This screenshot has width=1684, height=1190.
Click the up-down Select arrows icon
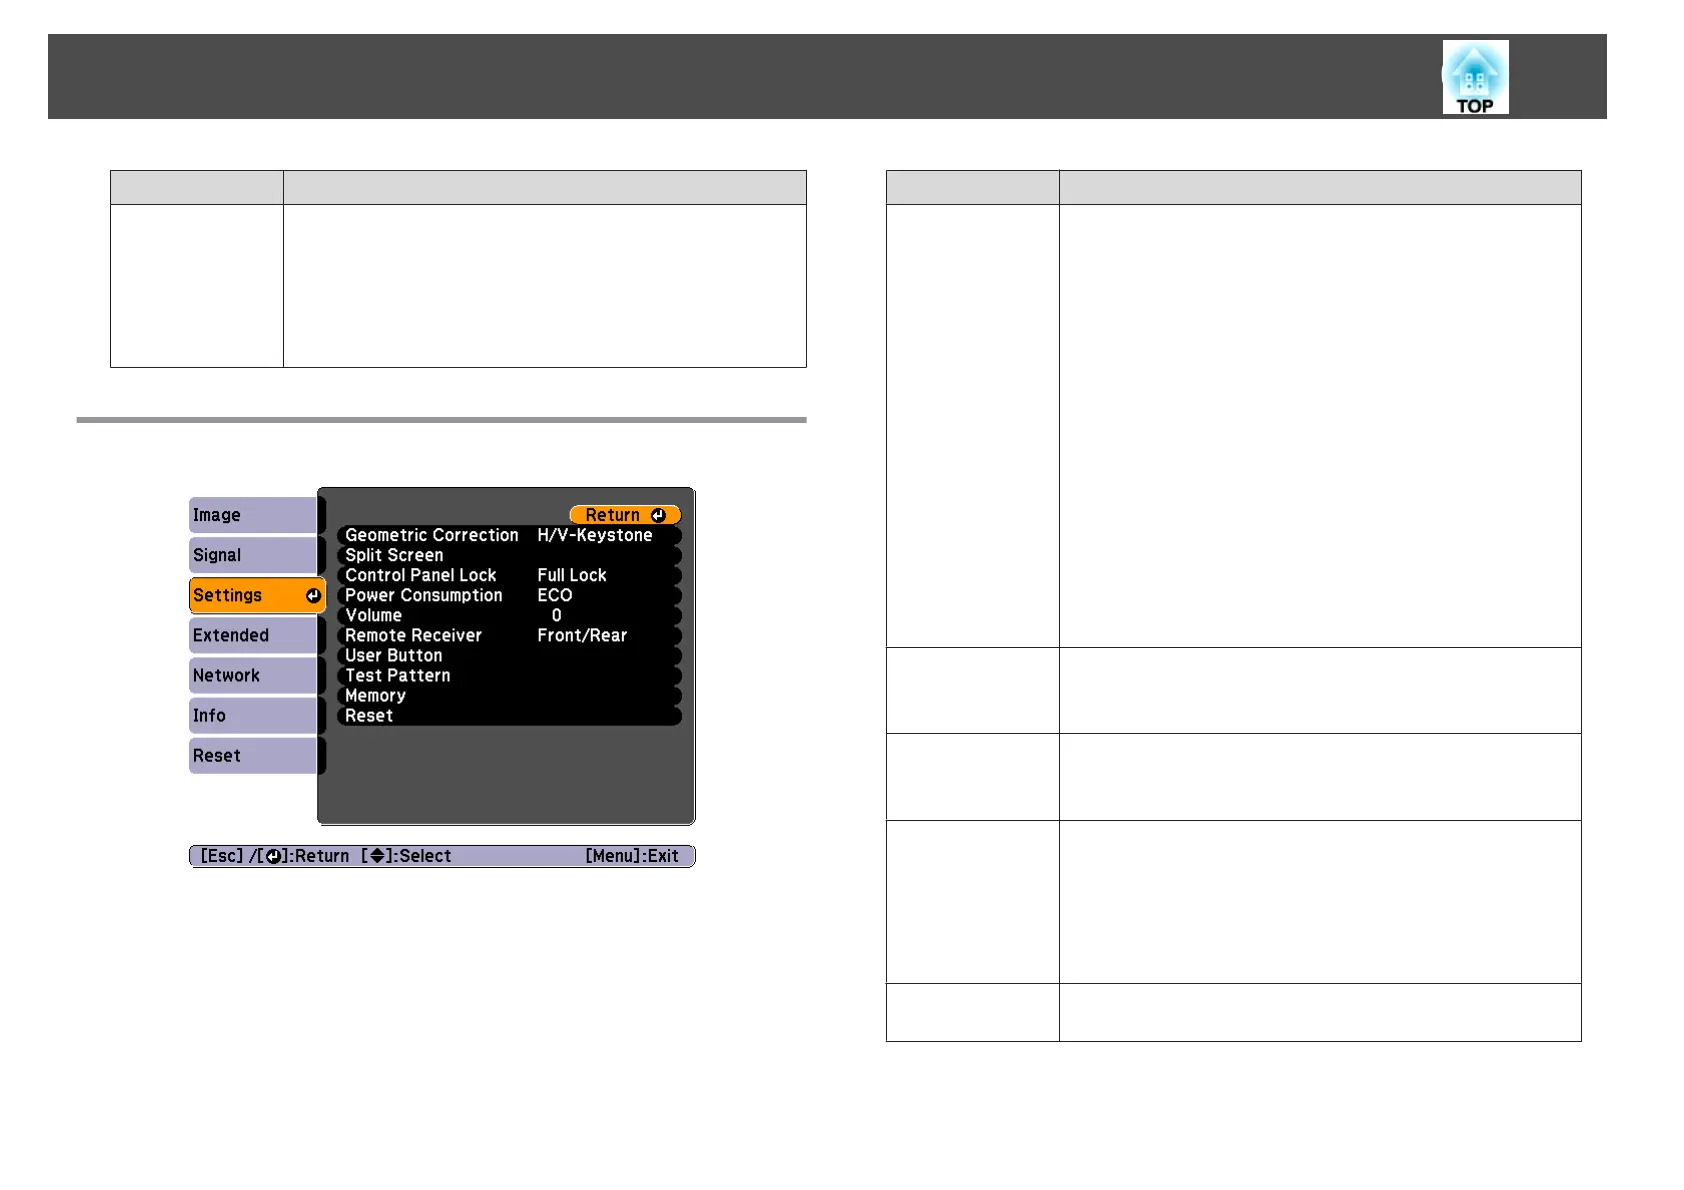coord(377,856)
